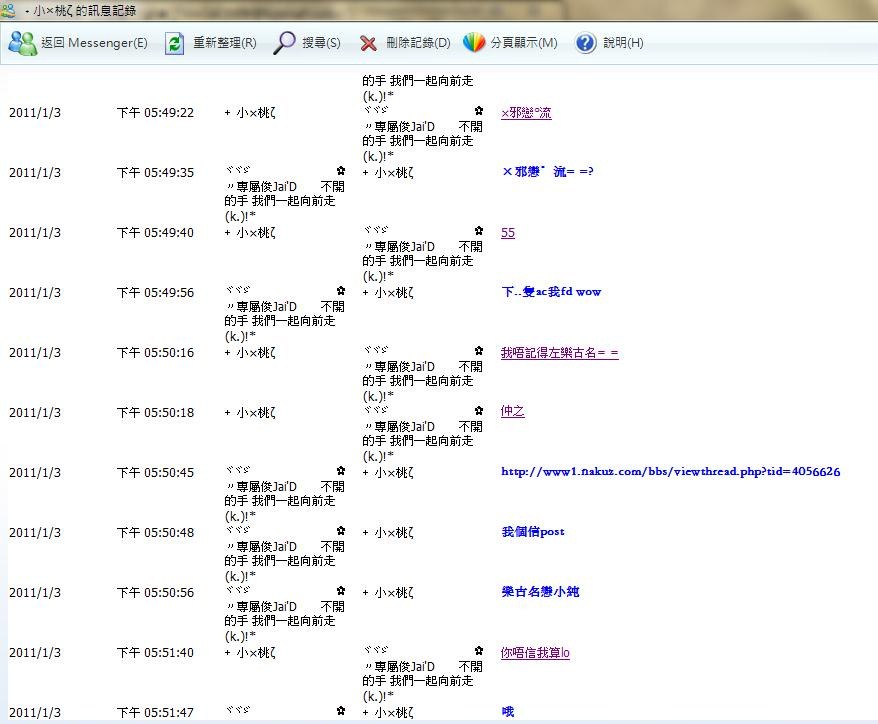
Task: Click the 仲之 message link
Action: pos(512,412)
